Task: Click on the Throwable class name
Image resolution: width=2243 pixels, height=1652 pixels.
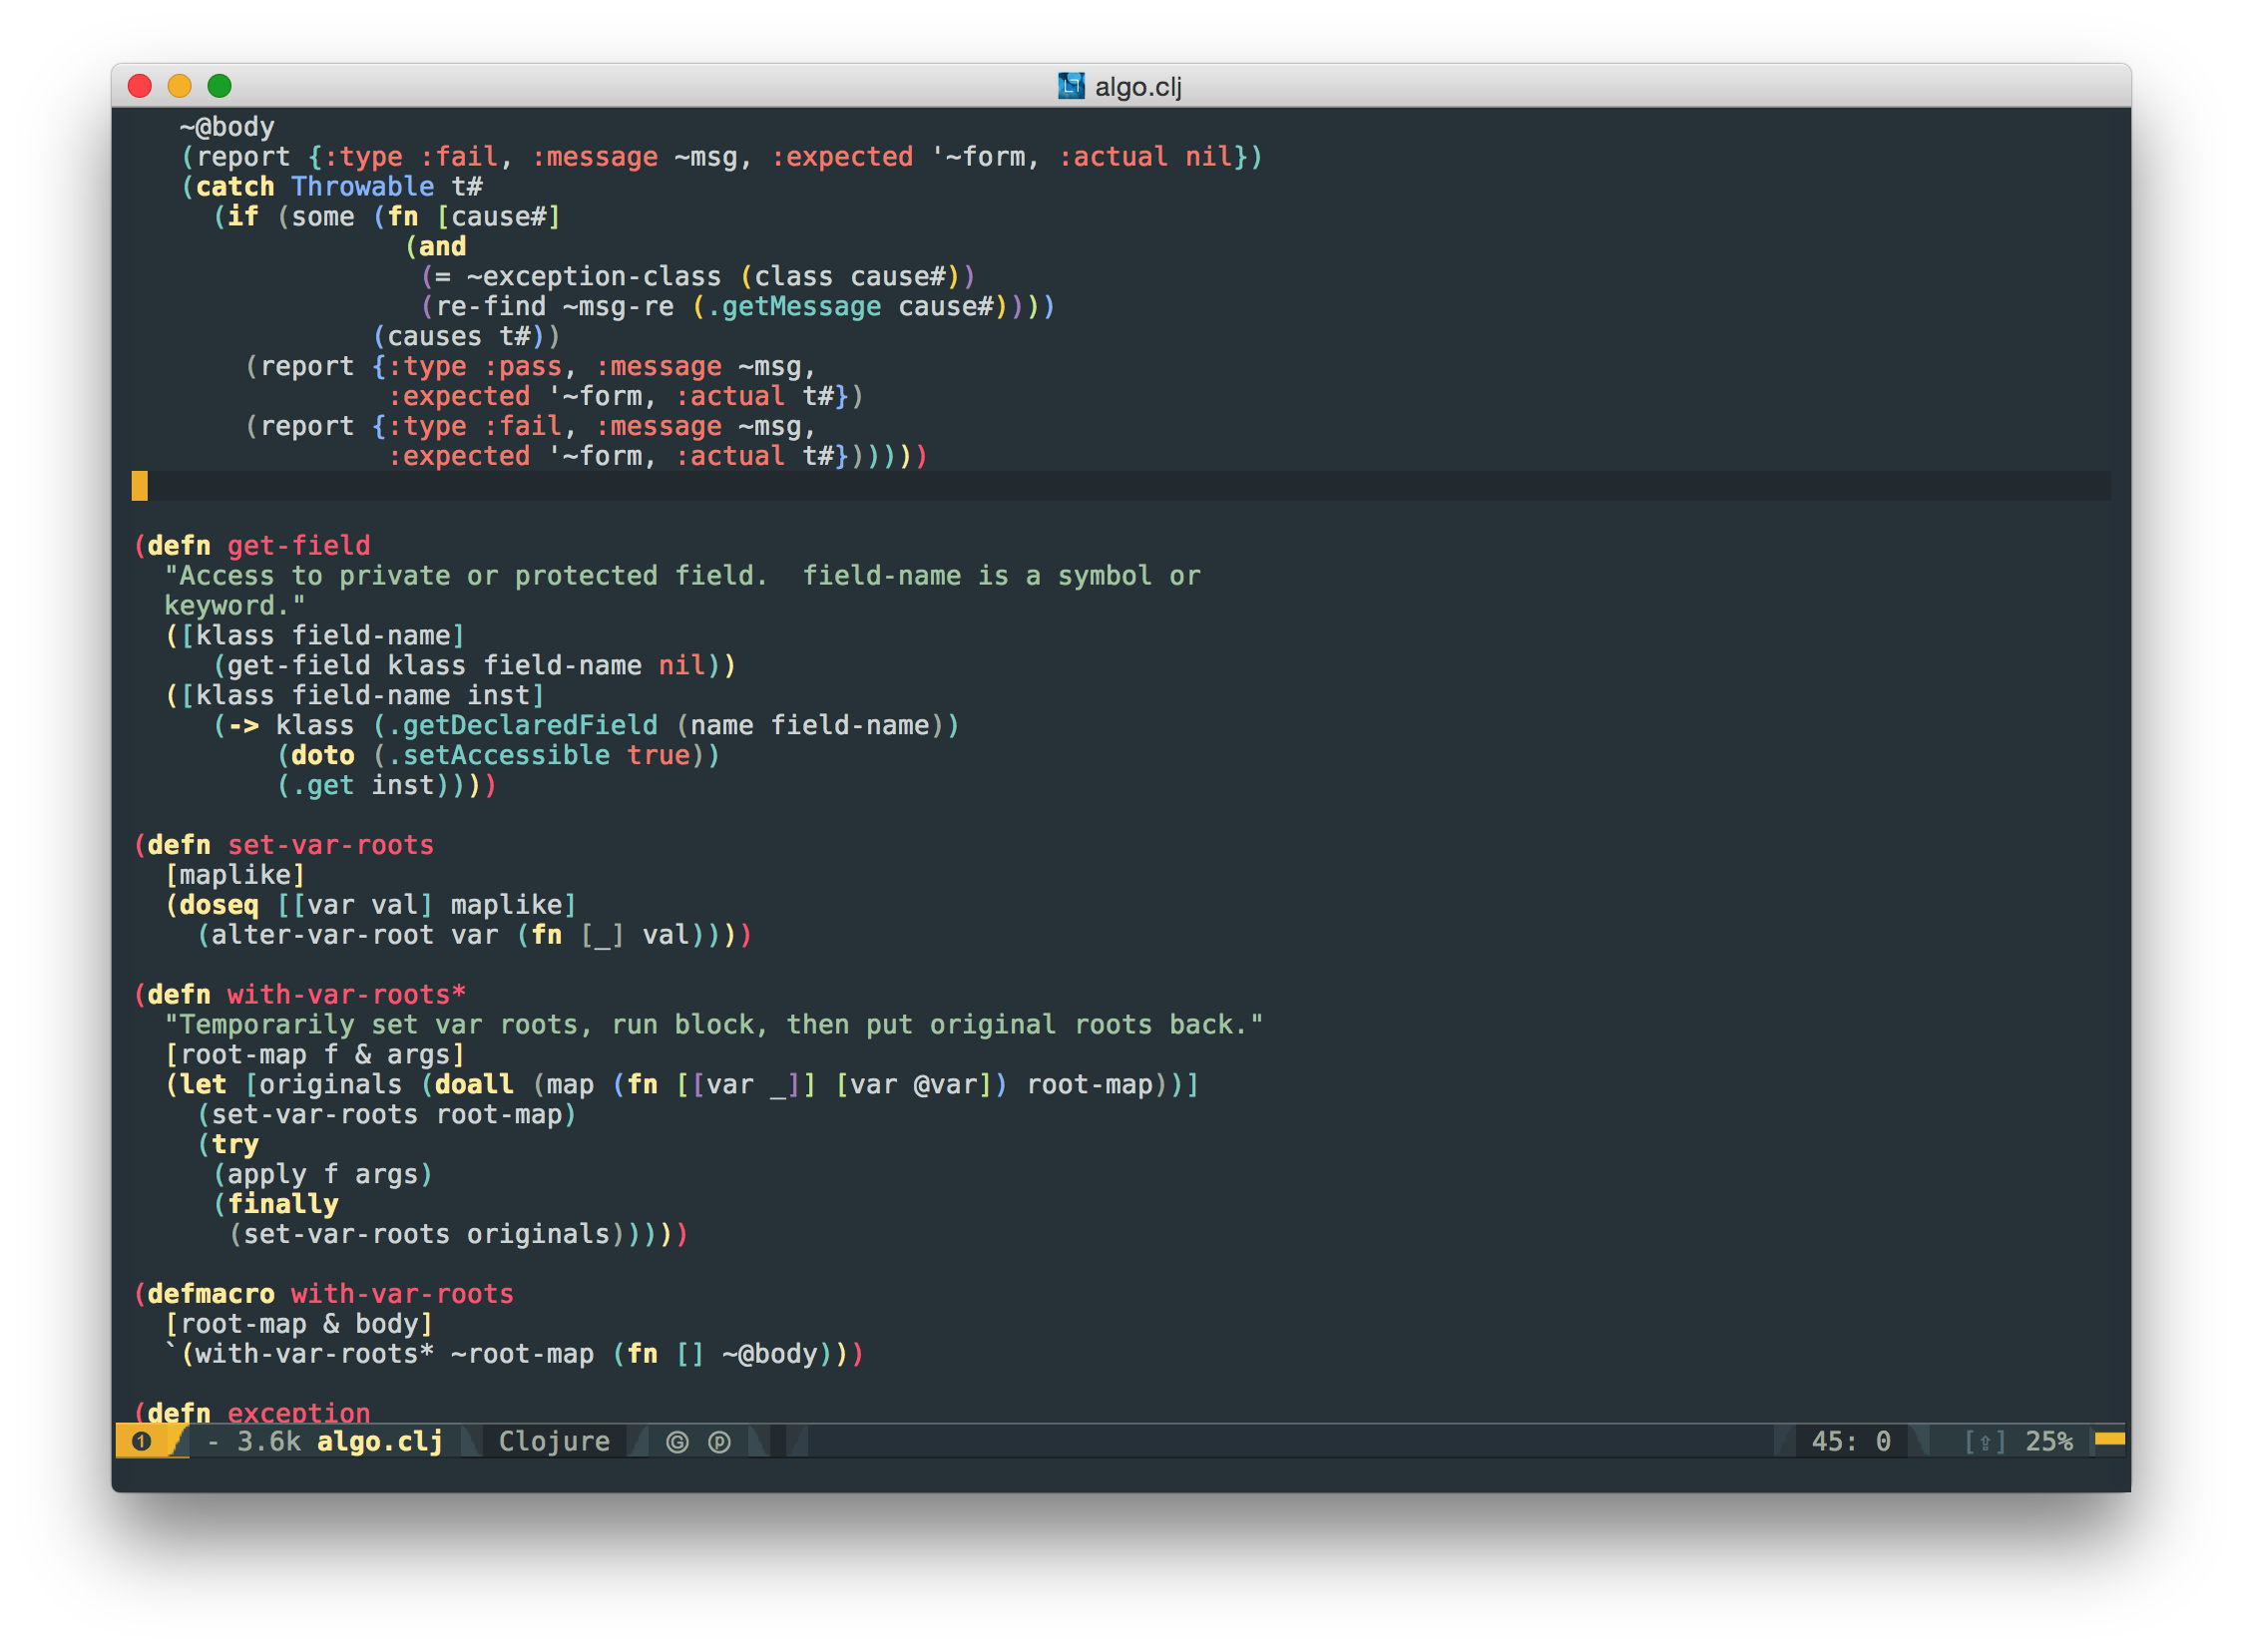Action: (x=362, y=187)
